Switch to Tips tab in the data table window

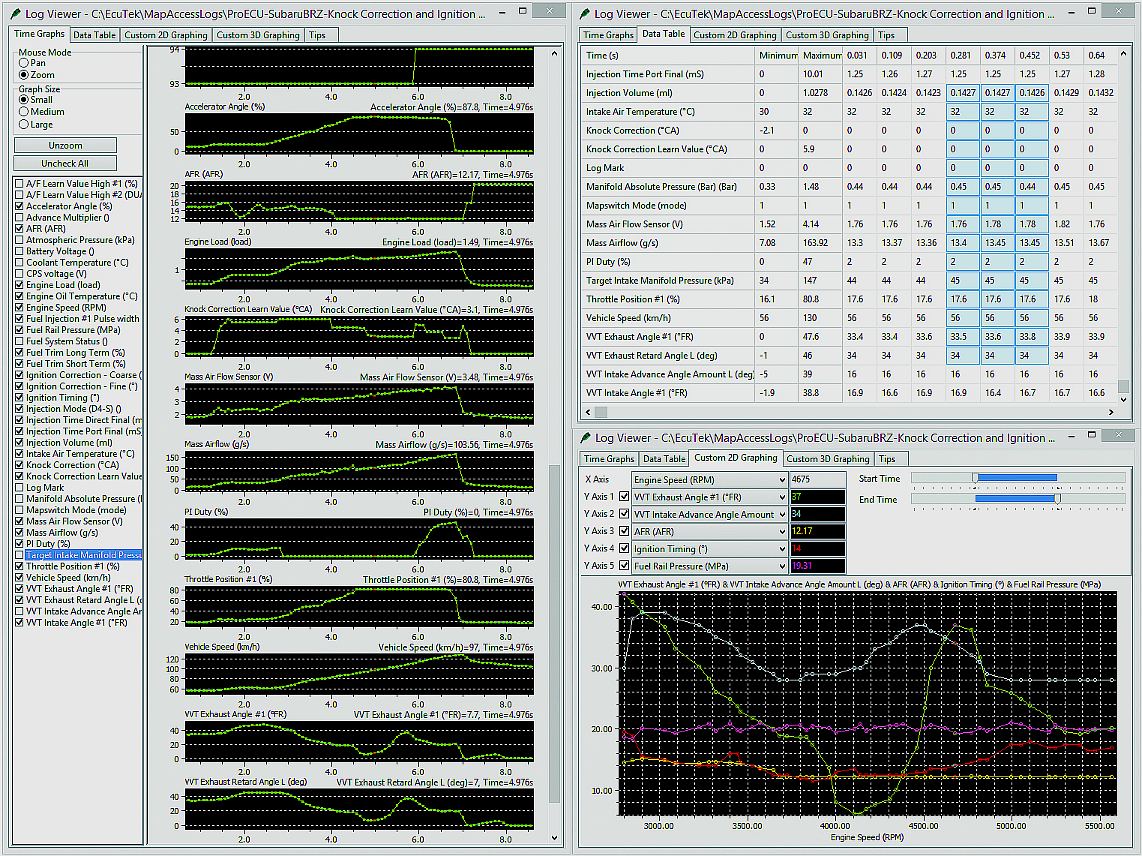click(886, 35)
